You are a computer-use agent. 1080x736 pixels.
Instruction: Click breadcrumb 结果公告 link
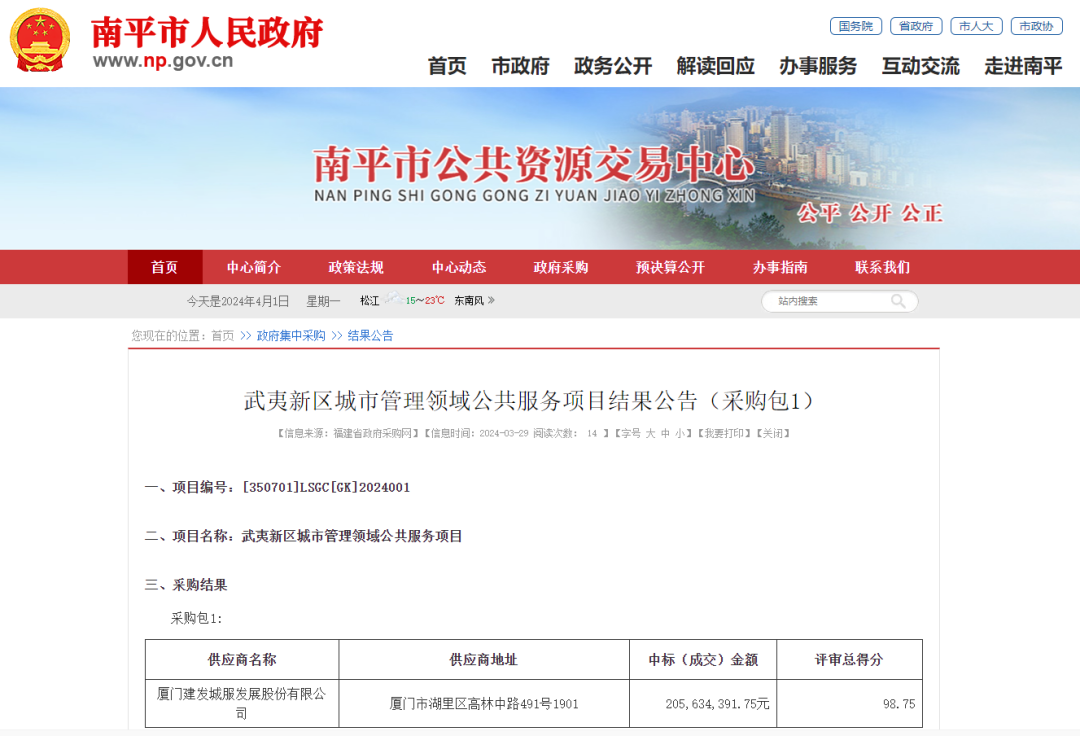pos(370,335)
